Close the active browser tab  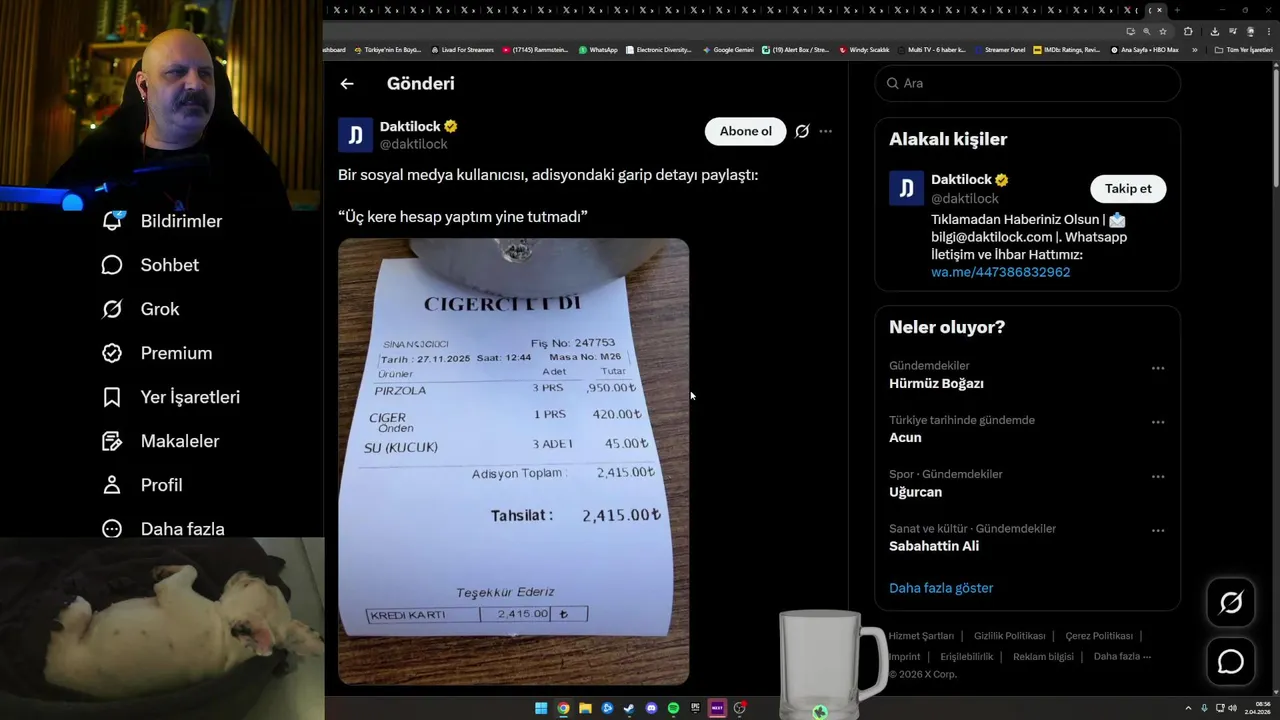click(1160, 10)
